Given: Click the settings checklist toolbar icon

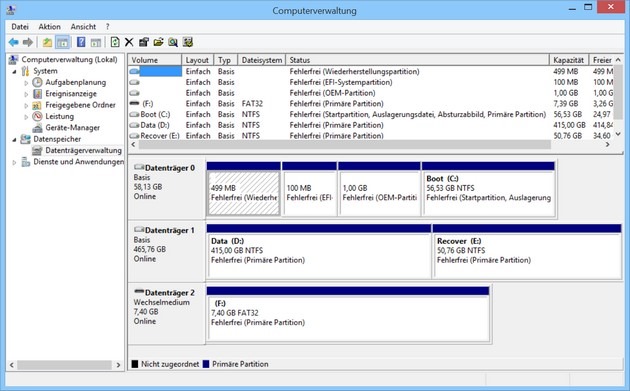Looking at the screenshot, I should click(188, 42).
